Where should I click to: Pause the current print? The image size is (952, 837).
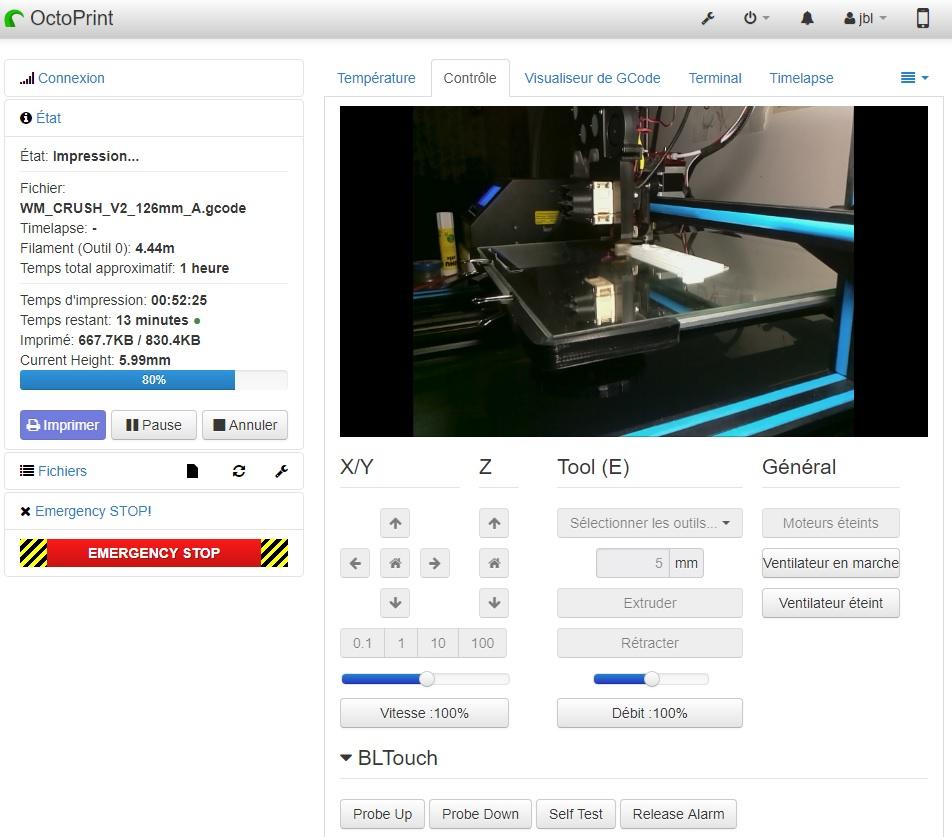point(154,425)
